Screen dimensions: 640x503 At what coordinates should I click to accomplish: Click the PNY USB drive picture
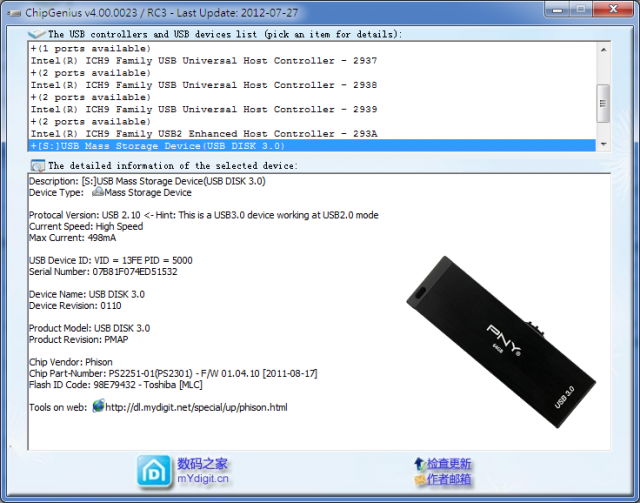[x=501, y=341]
